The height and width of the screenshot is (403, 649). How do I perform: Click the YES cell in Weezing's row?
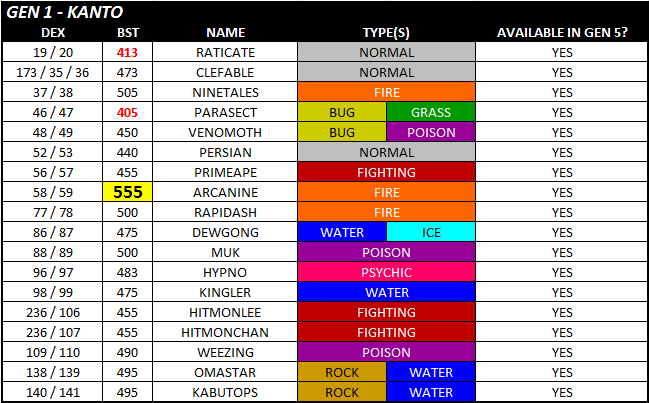[561, 352]
